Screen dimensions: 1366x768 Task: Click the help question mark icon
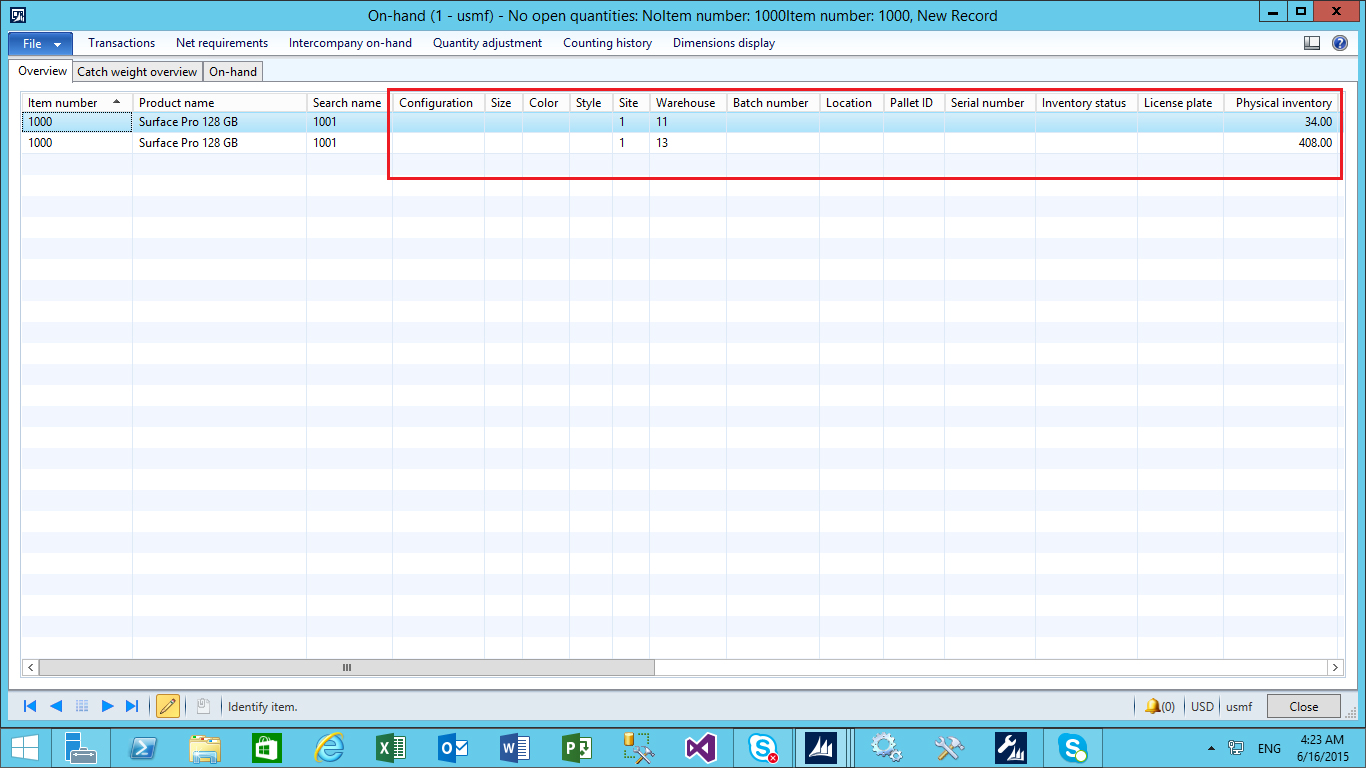[x=1340, y=43]
